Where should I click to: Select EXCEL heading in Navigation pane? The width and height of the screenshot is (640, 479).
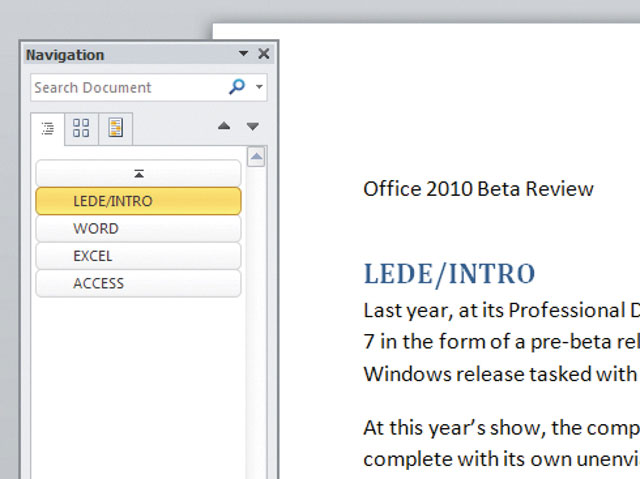click(x=138, y=256)
